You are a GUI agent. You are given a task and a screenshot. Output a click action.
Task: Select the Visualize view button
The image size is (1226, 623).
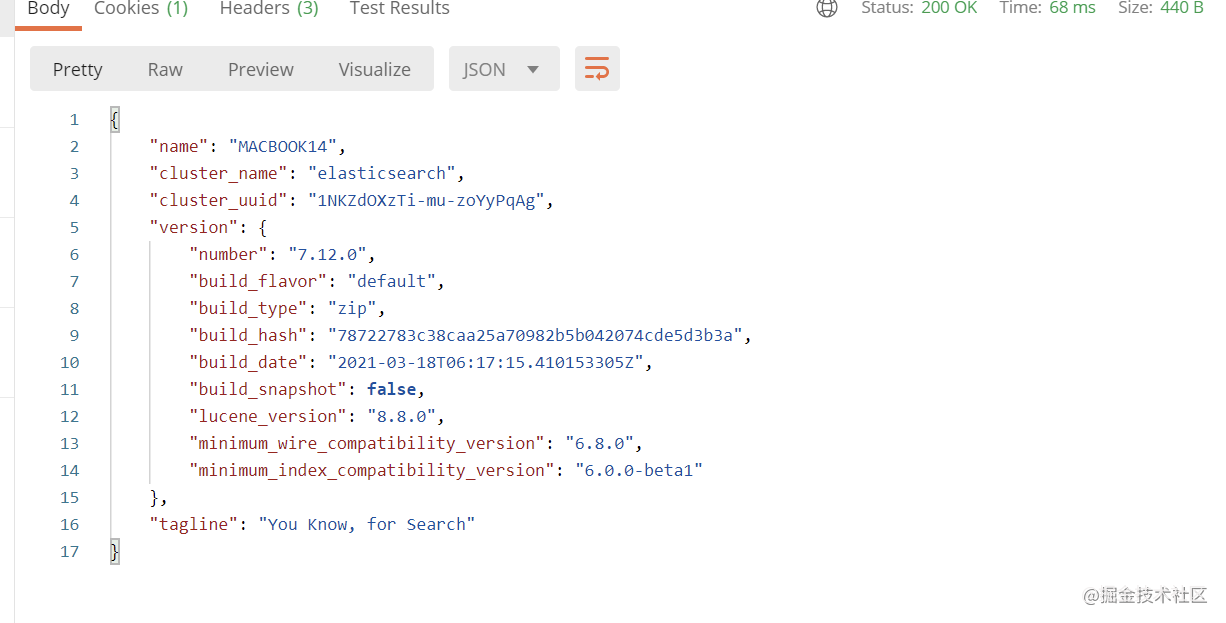point(375,69)
